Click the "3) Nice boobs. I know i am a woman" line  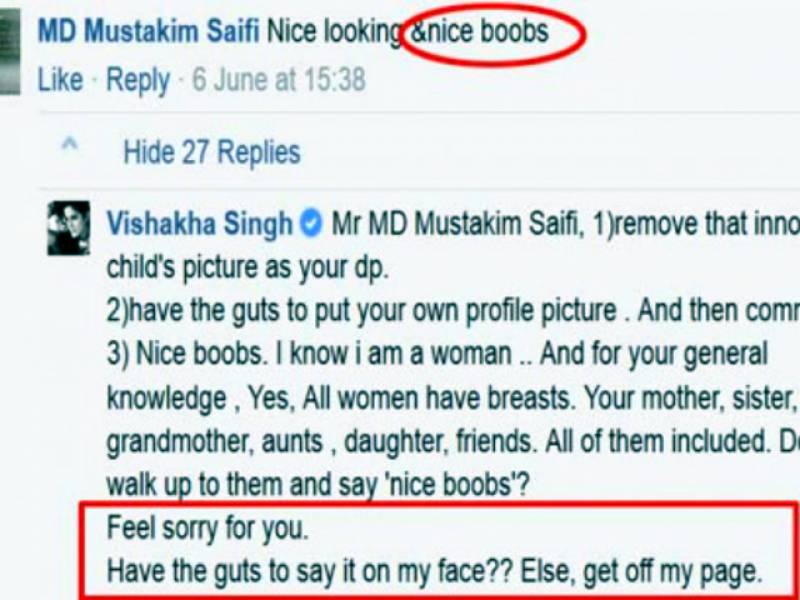point(309,354)
